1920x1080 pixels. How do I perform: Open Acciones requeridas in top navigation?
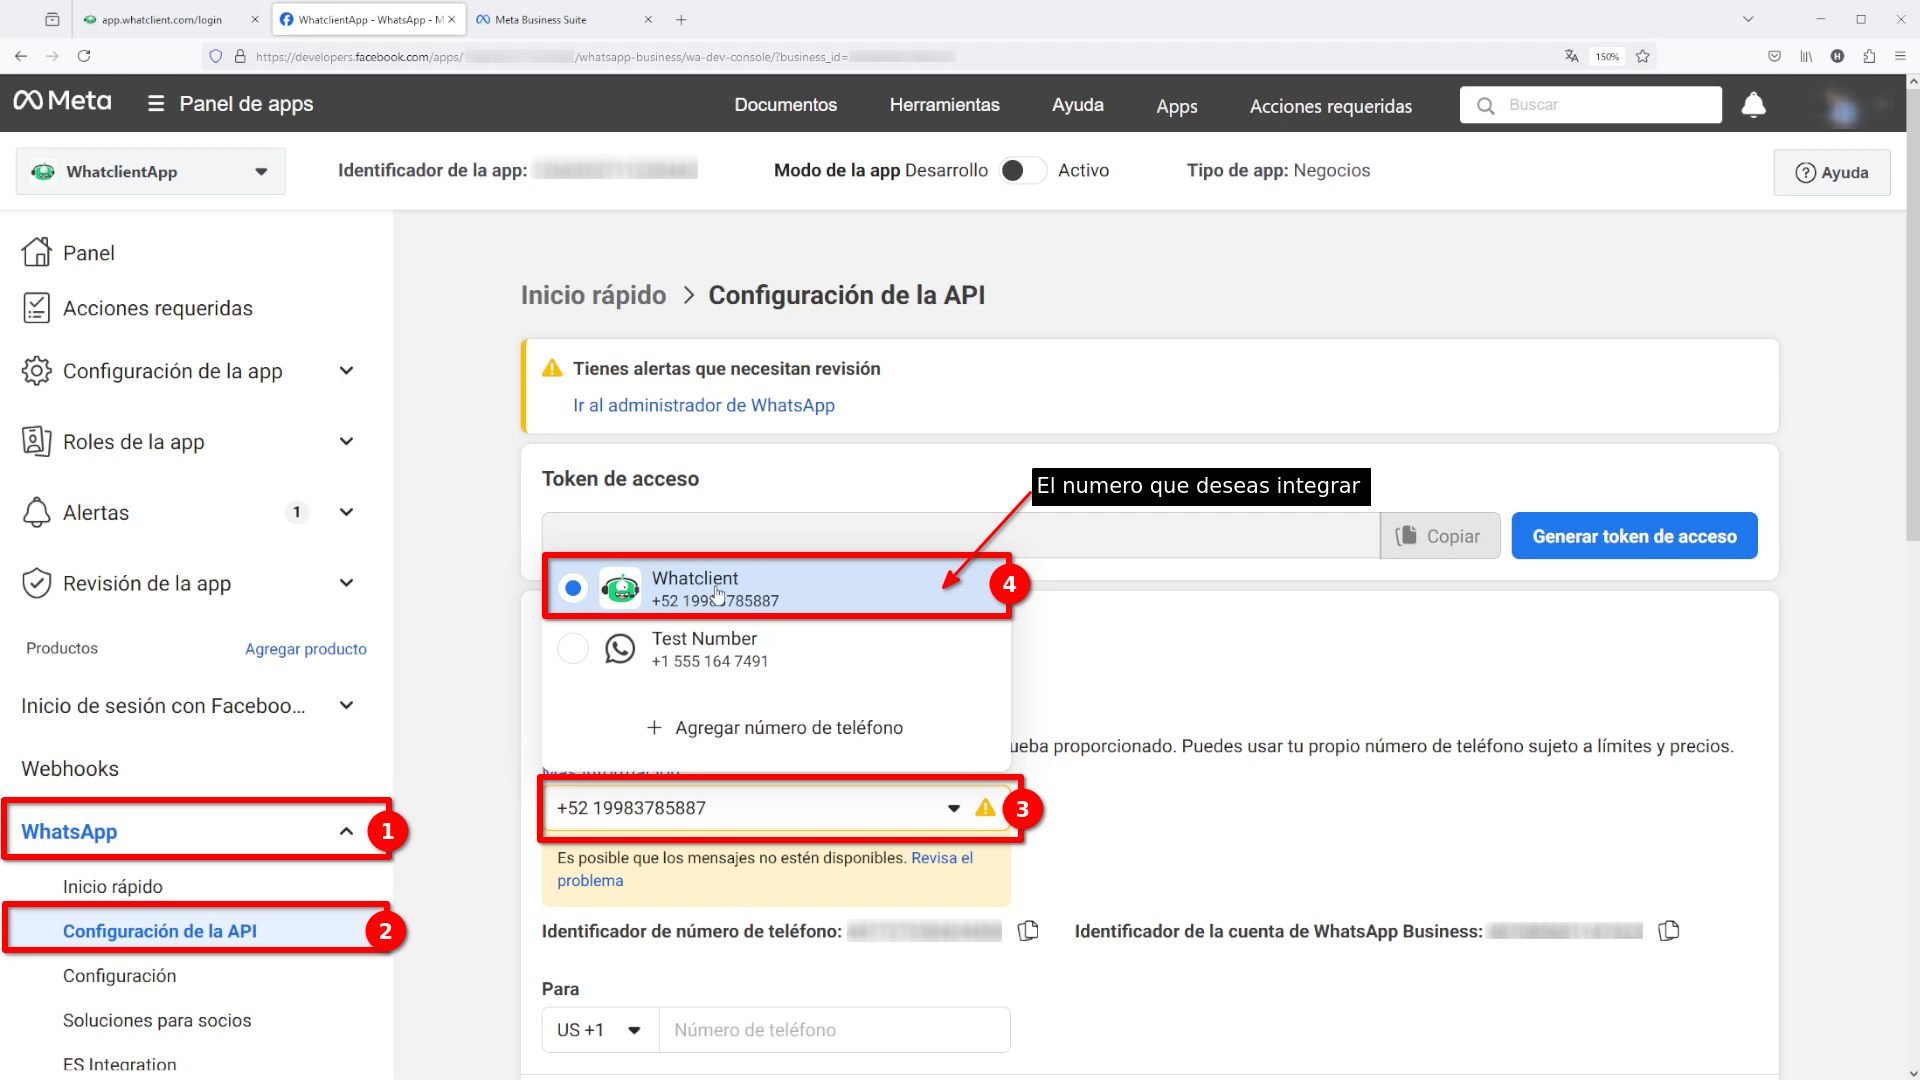point(1330,106)
